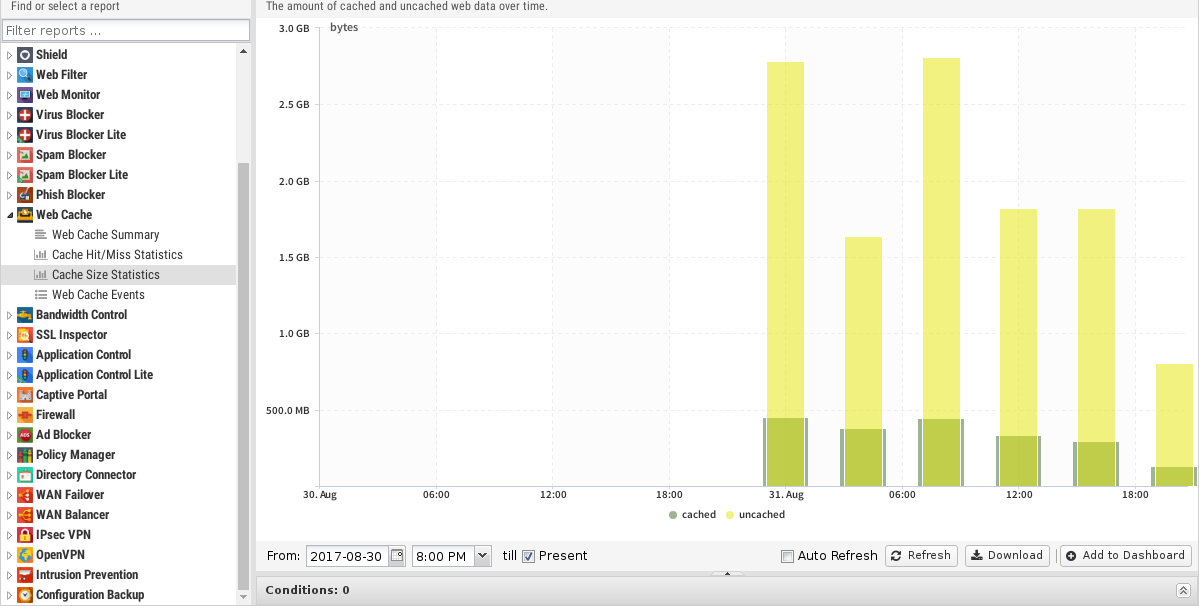
Task: Select Cache Size Statistics report
Action: click(106, 274)
